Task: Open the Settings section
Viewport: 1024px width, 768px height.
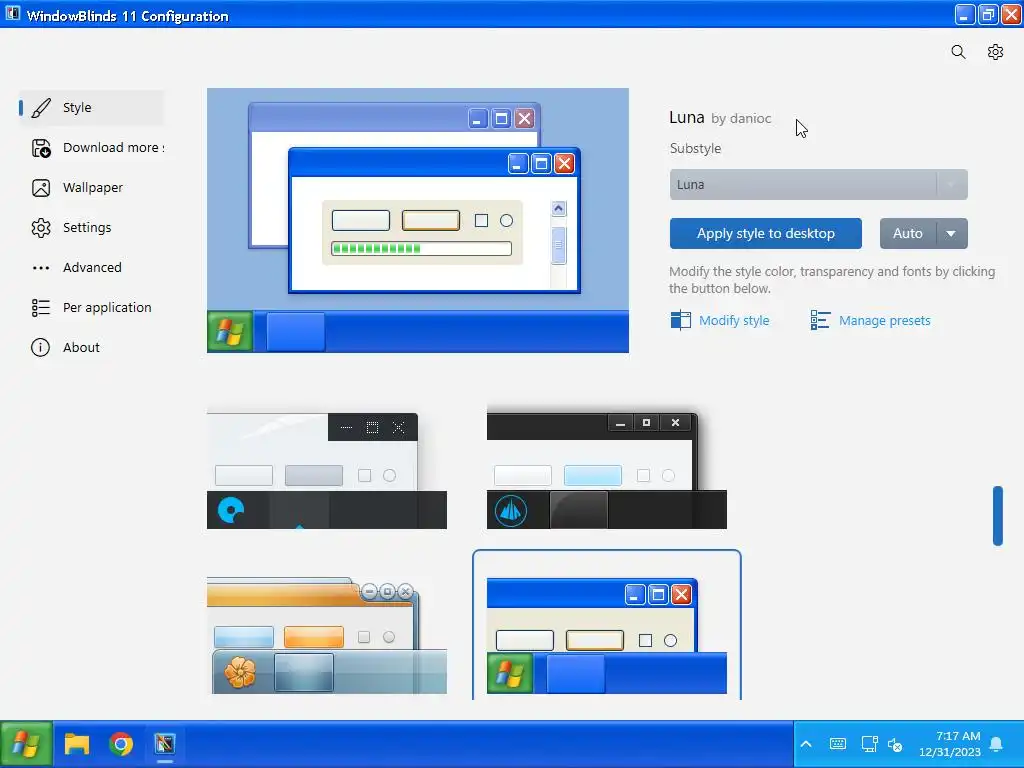Action: [x=92, y=228]
